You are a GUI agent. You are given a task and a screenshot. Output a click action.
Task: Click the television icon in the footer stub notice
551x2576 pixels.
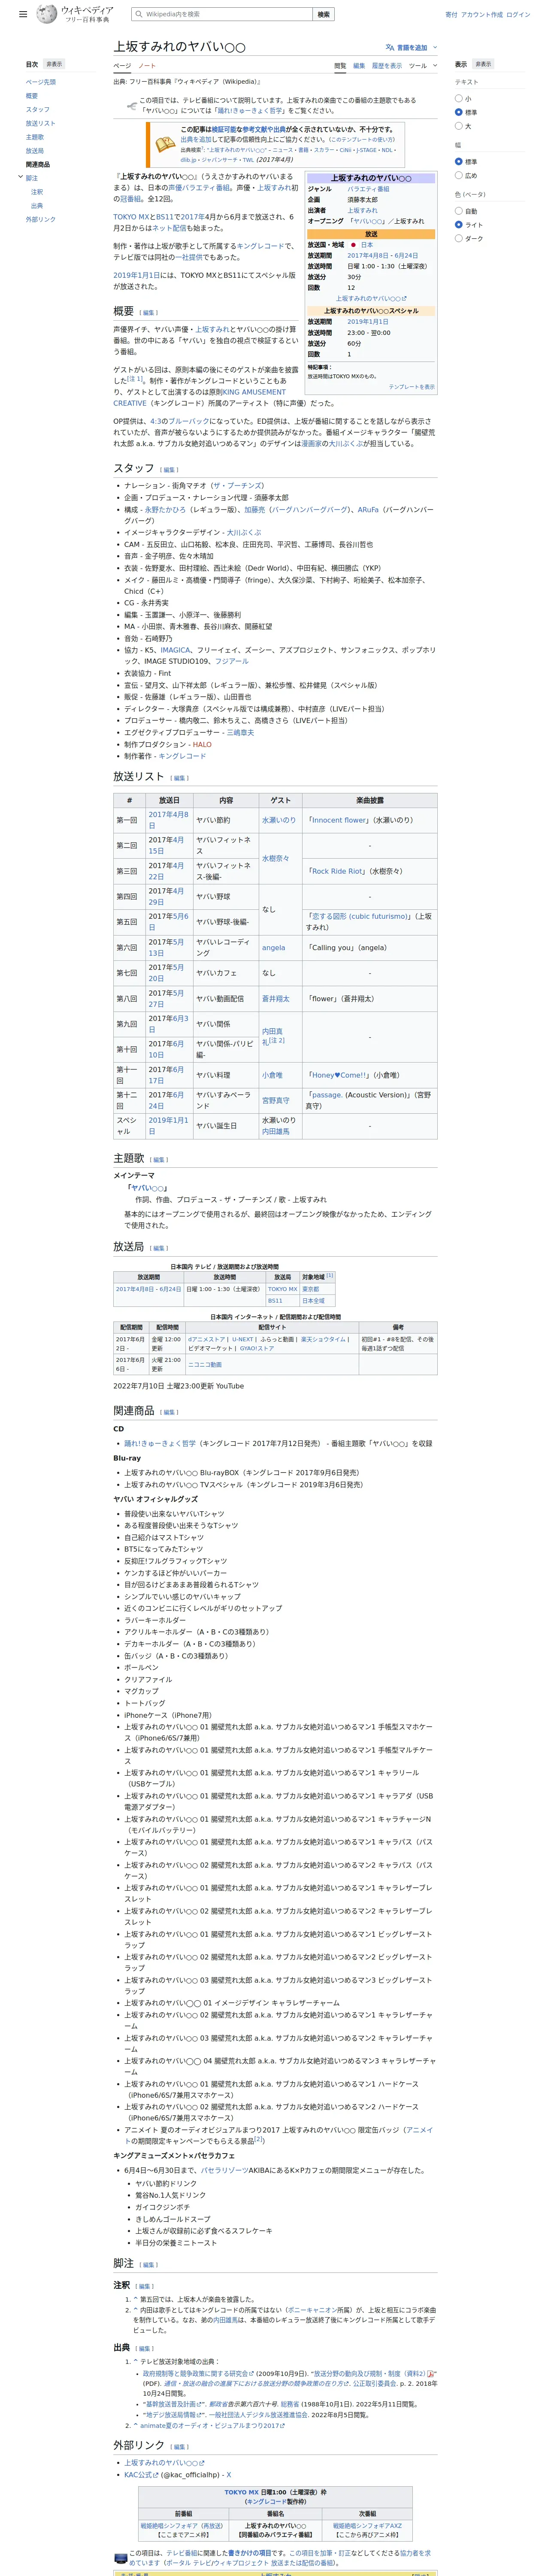coord(120,2558)
